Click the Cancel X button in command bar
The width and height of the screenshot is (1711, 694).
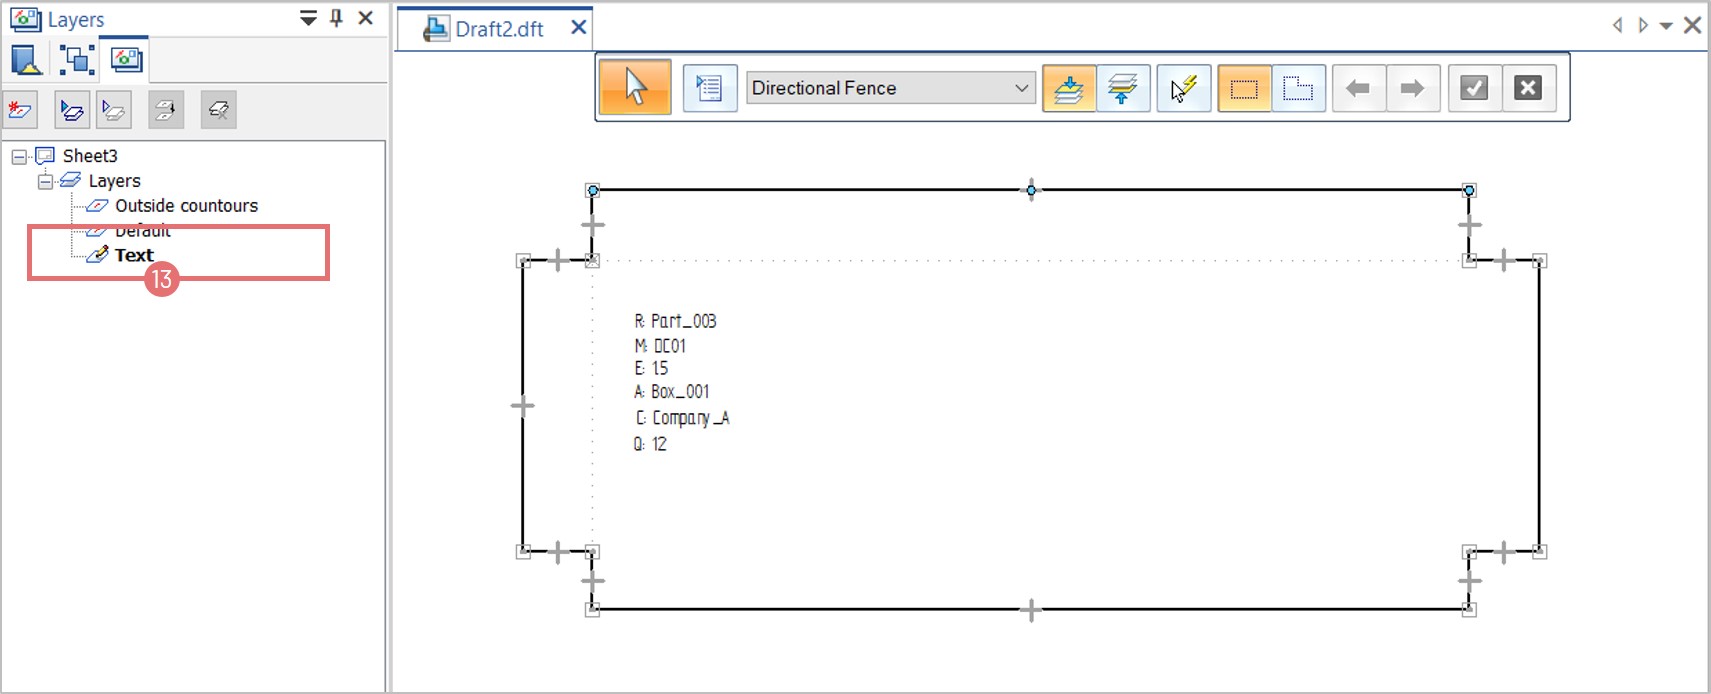(x=1528, y=88)
